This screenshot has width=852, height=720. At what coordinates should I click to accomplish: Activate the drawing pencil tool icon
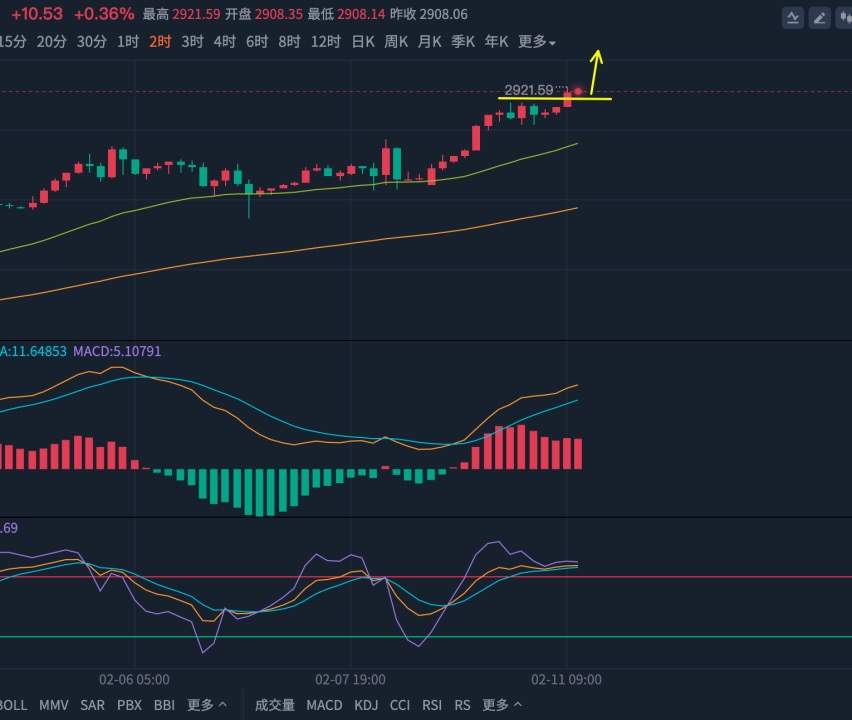[x=819, y=18]
